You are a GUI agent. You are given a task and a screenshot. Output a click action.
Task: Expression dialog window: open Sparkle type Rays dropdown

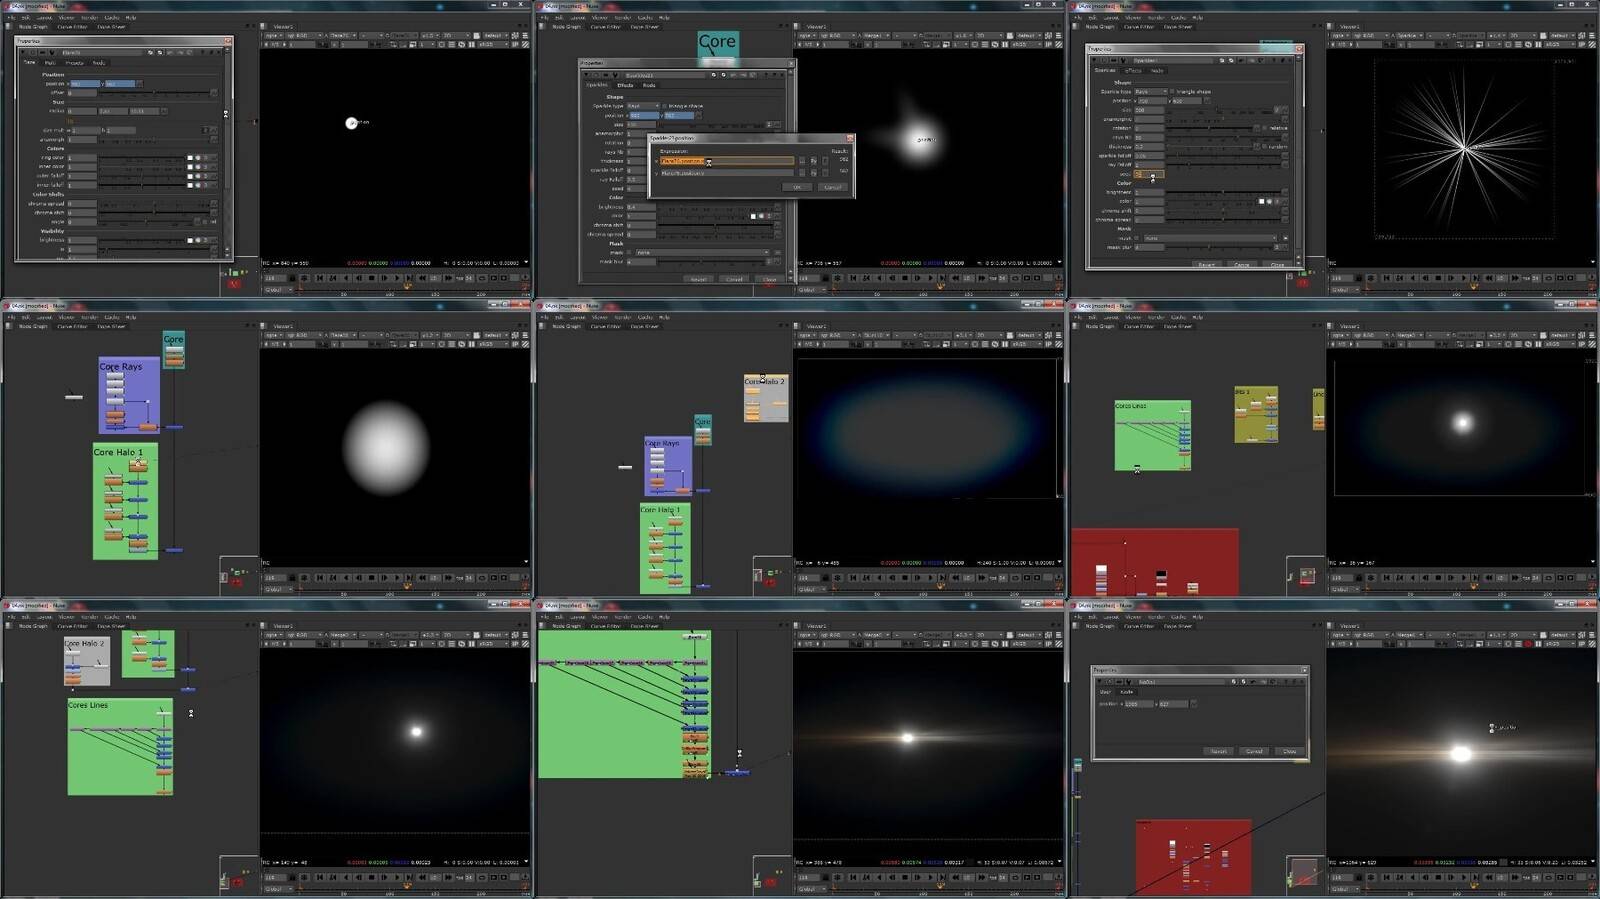coord(643,106)
